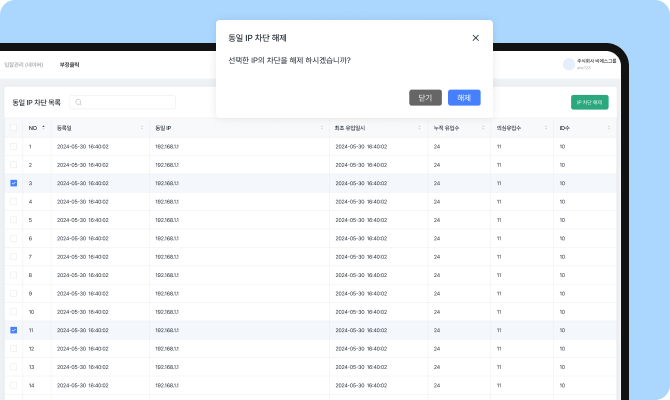Check the checkbox for row 7
The height and width of the screenshot is (400, 670).
[x=14, y=257]
